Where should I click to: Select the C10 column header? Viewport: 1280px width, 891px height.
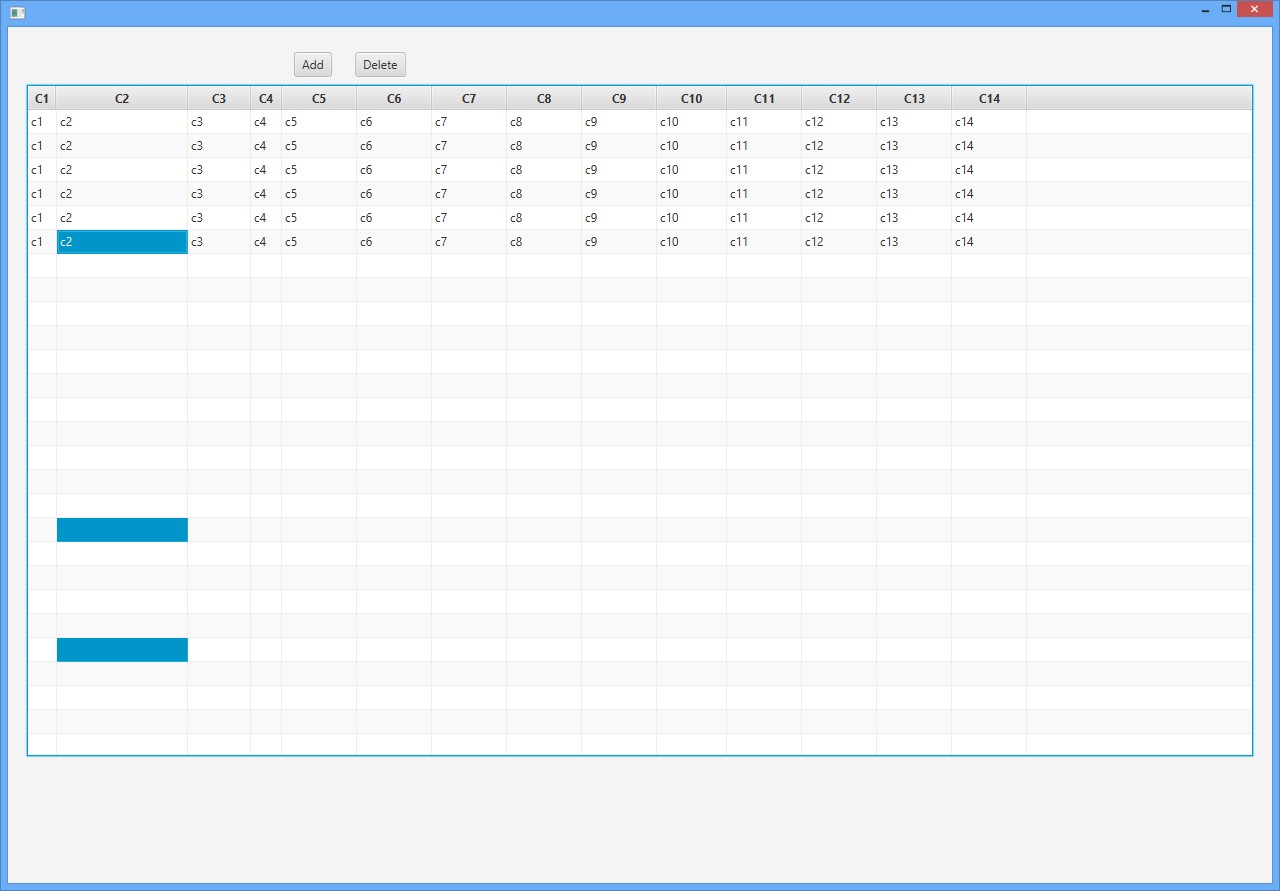click(691, 98)
